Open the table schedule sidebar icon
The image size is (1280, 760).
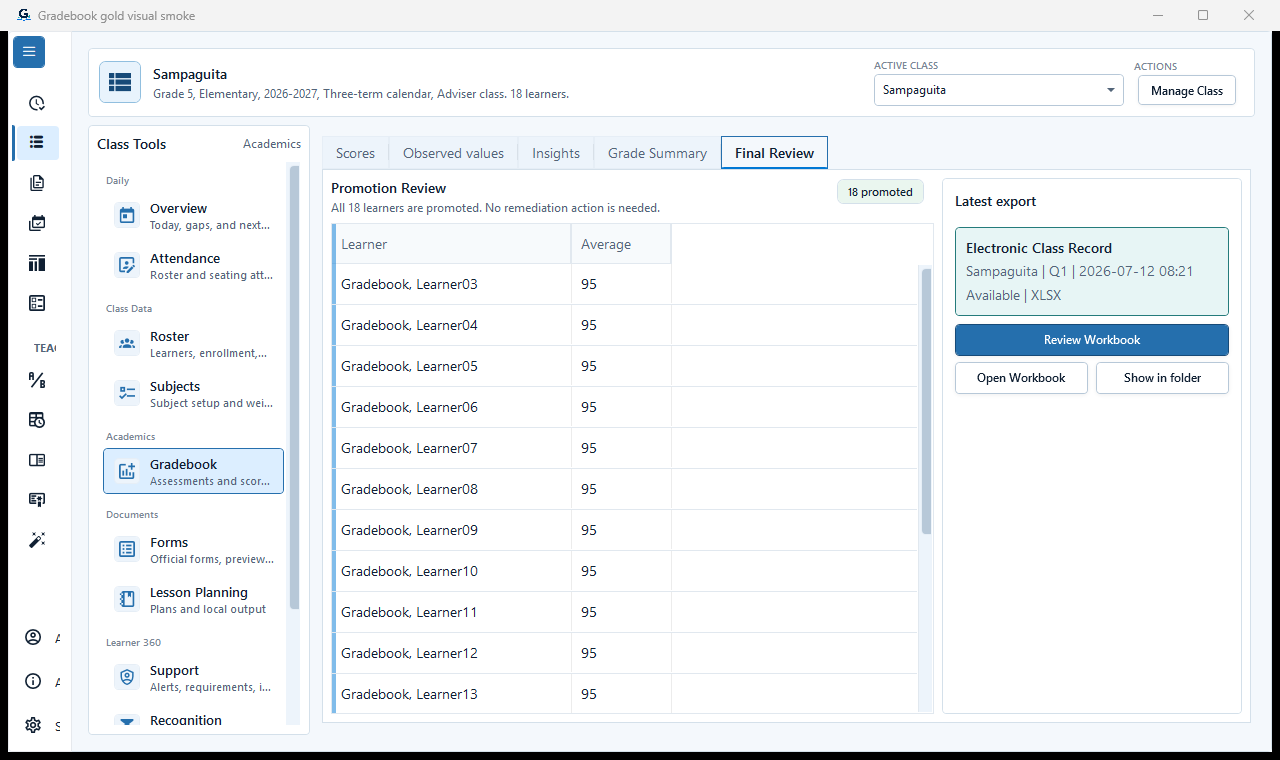coord(37,420)
